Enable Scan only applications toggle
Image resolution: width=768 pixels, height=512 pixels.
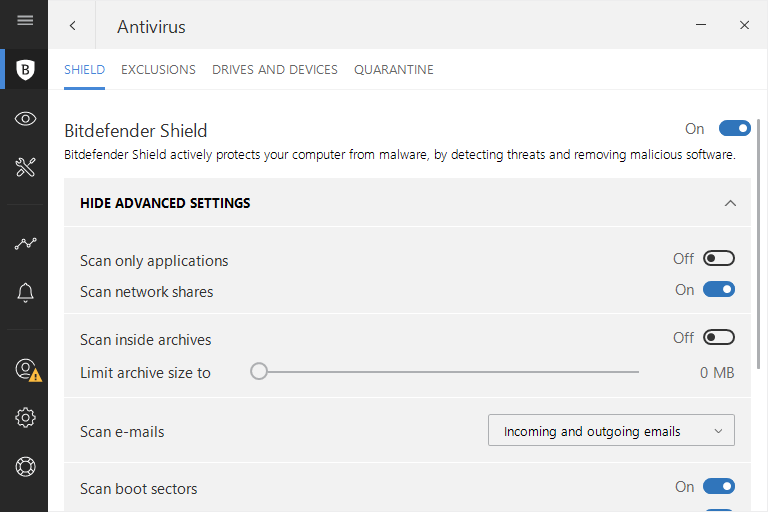coord(718,259)
